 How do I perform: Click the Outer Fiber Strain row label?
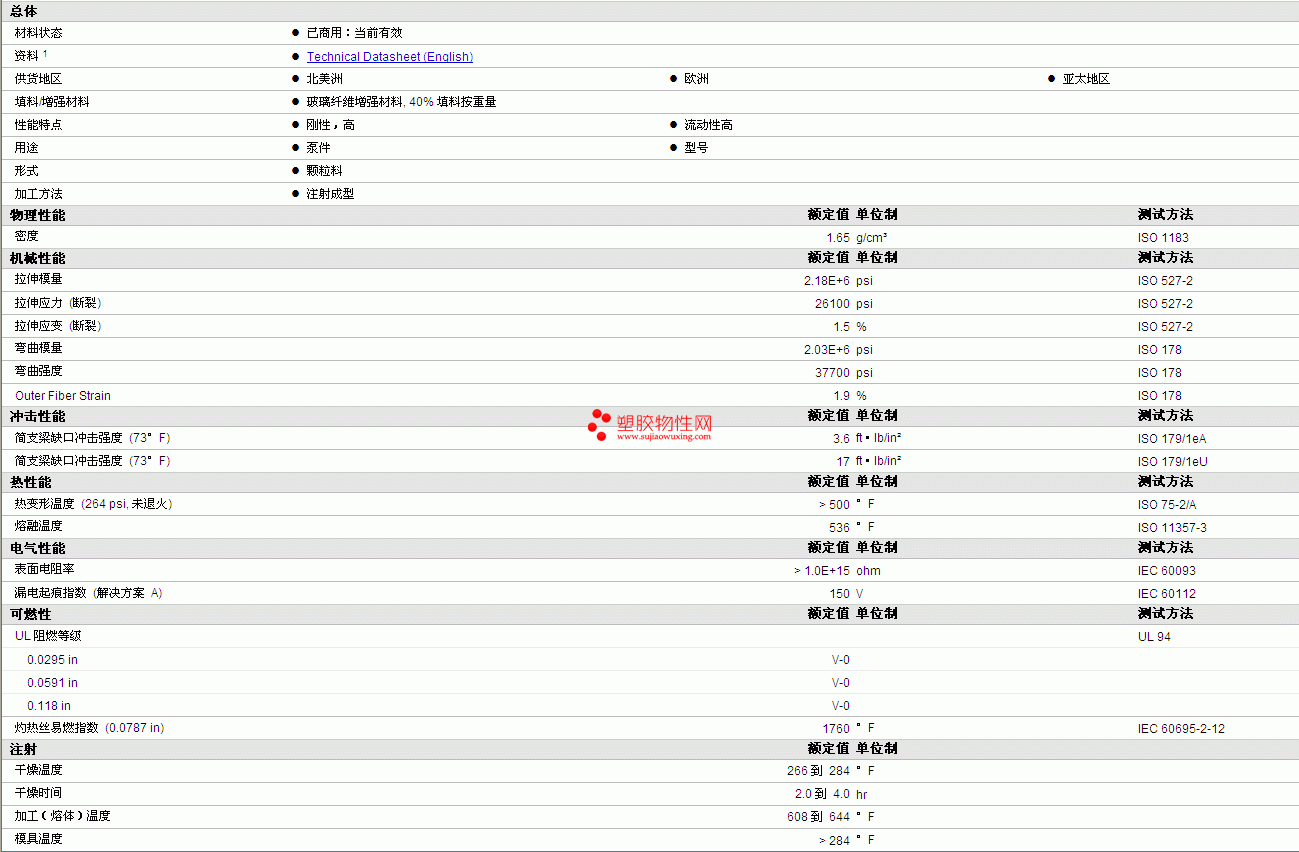click(x=63, y=396)
